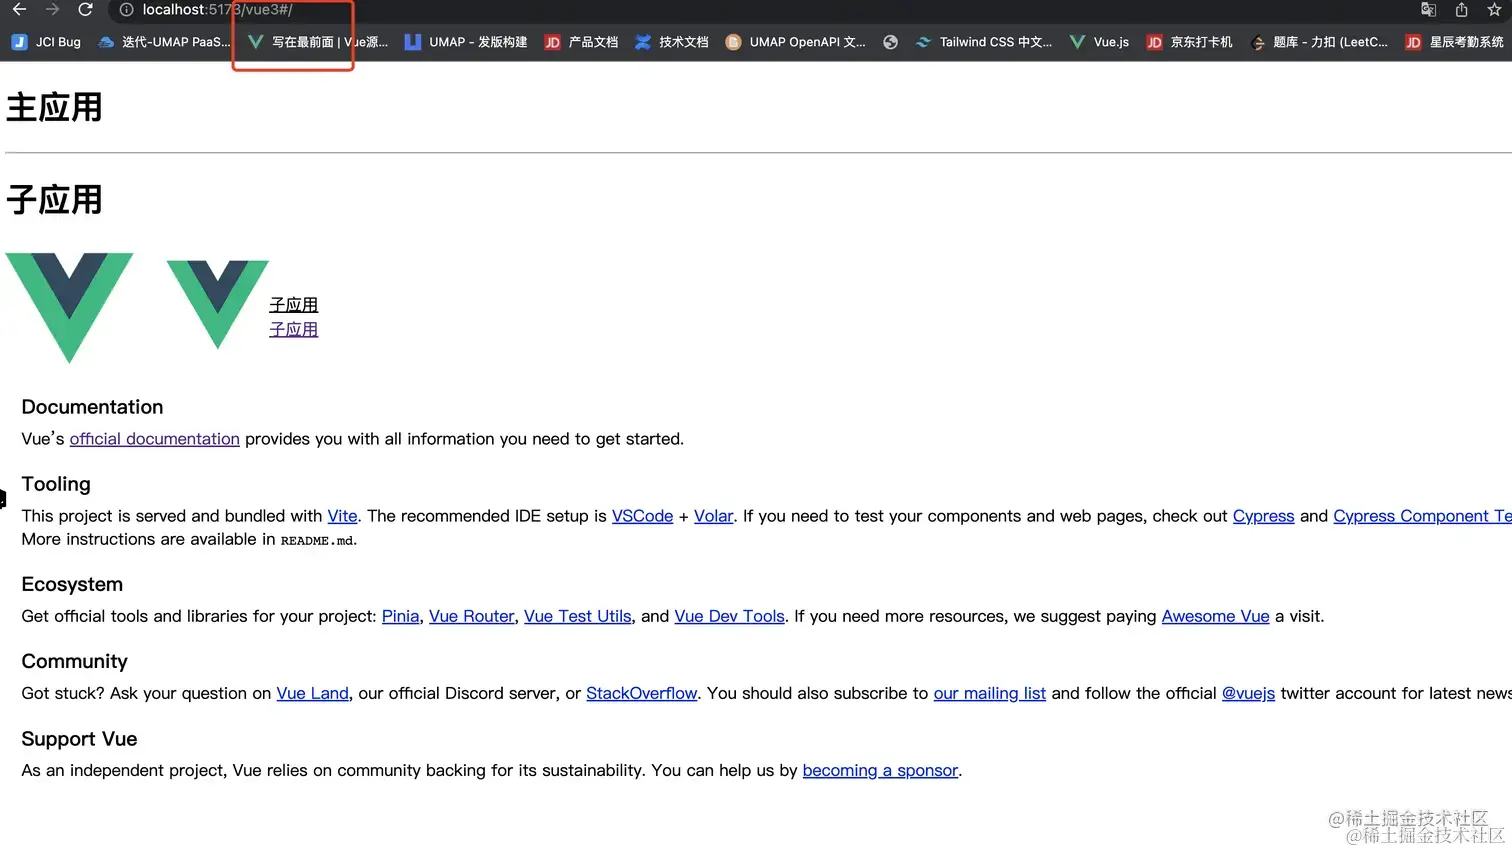
Task: Go back with the browser back arrow
Action: pyautogui.click(x=19, y=9)
